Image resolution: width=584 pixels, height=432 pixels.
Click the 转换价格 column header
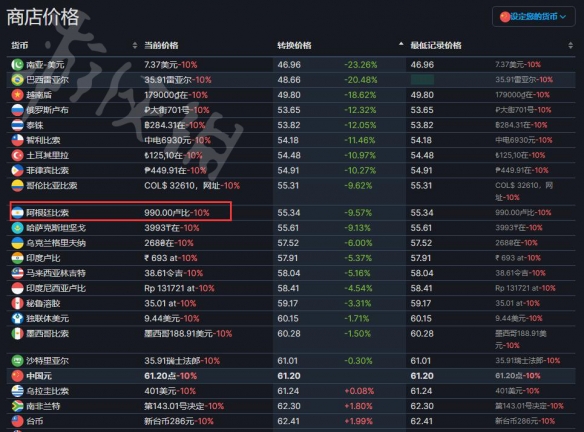(294, 45)
